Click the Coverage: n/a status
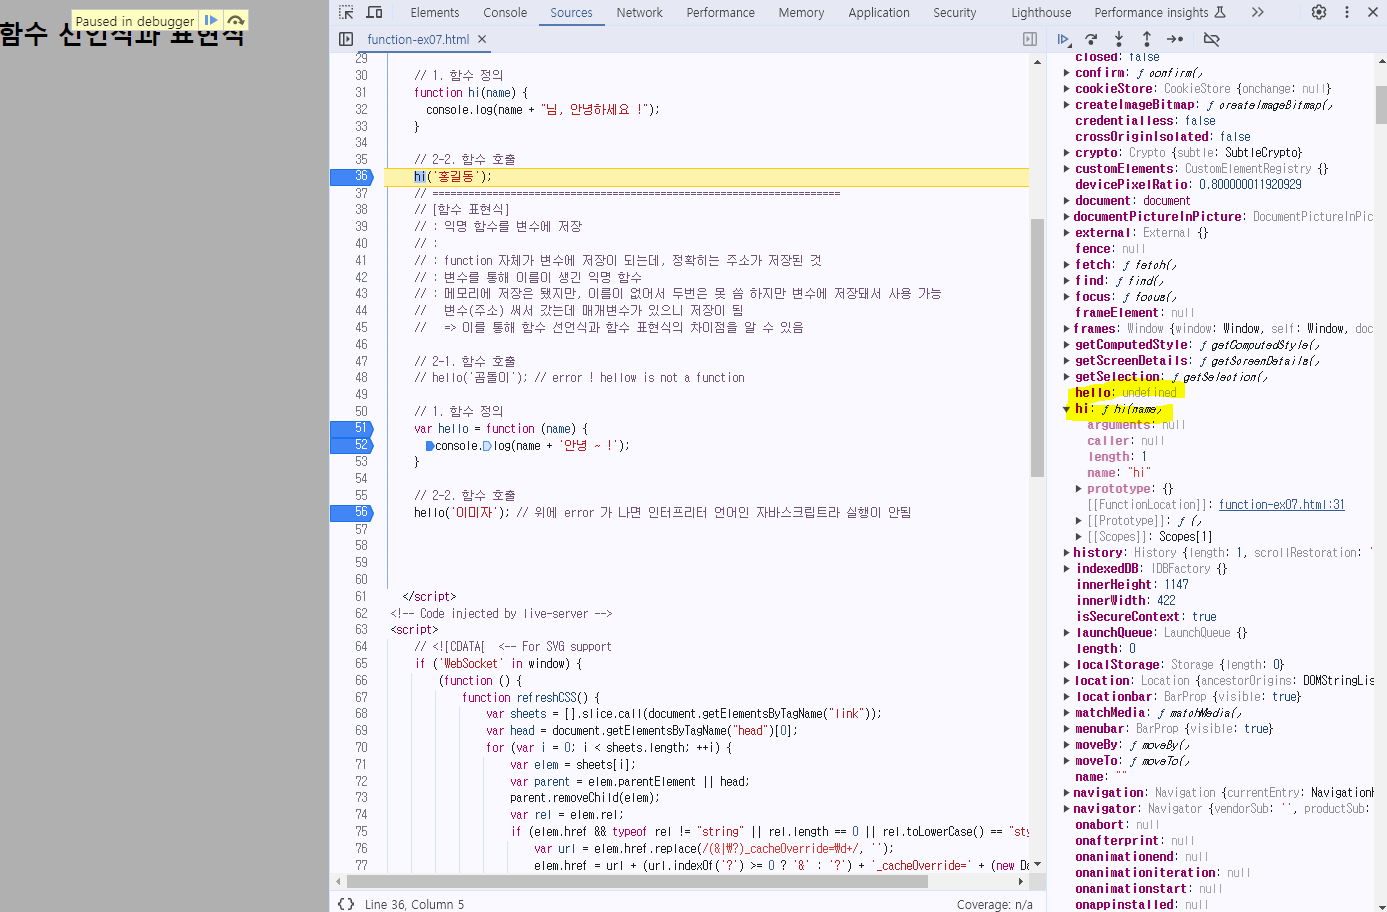The width and height of the screenshot is (1387, 912). point(995,904)
